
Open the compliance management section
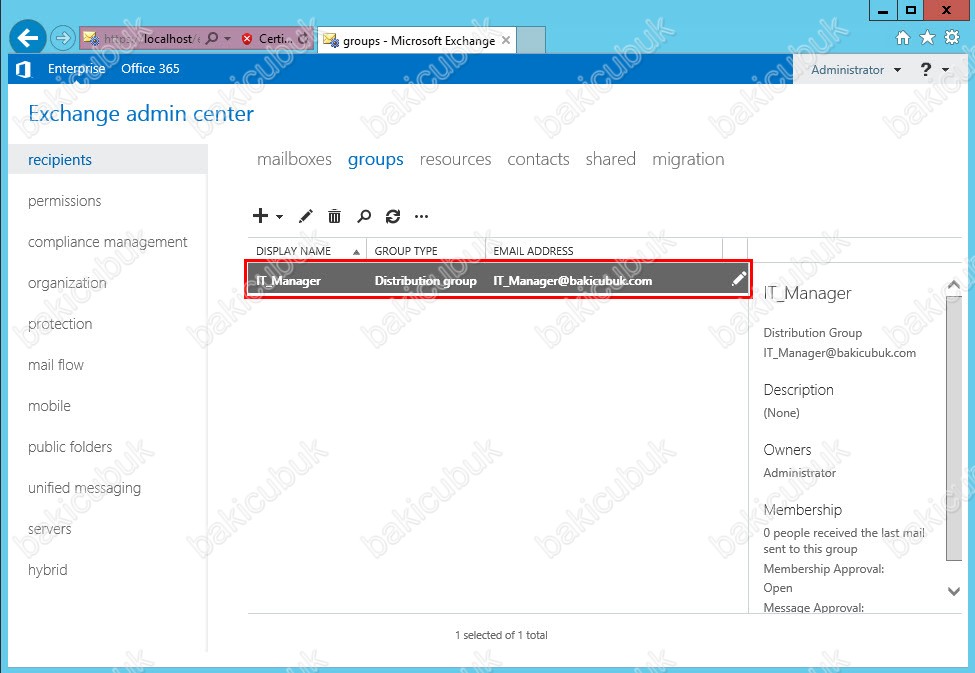(108, 242)
